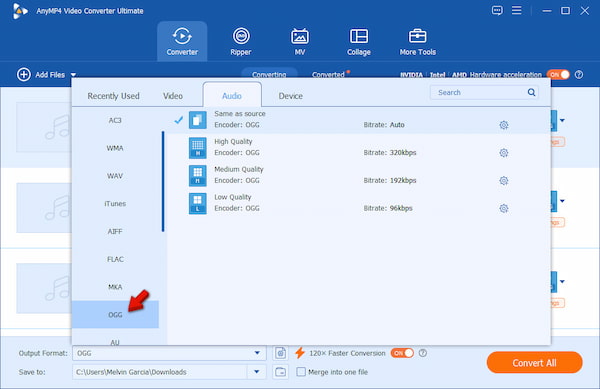Click the feedback chat icon in title bar
Viewport: 600px width, 389px height.
(497, 10)
